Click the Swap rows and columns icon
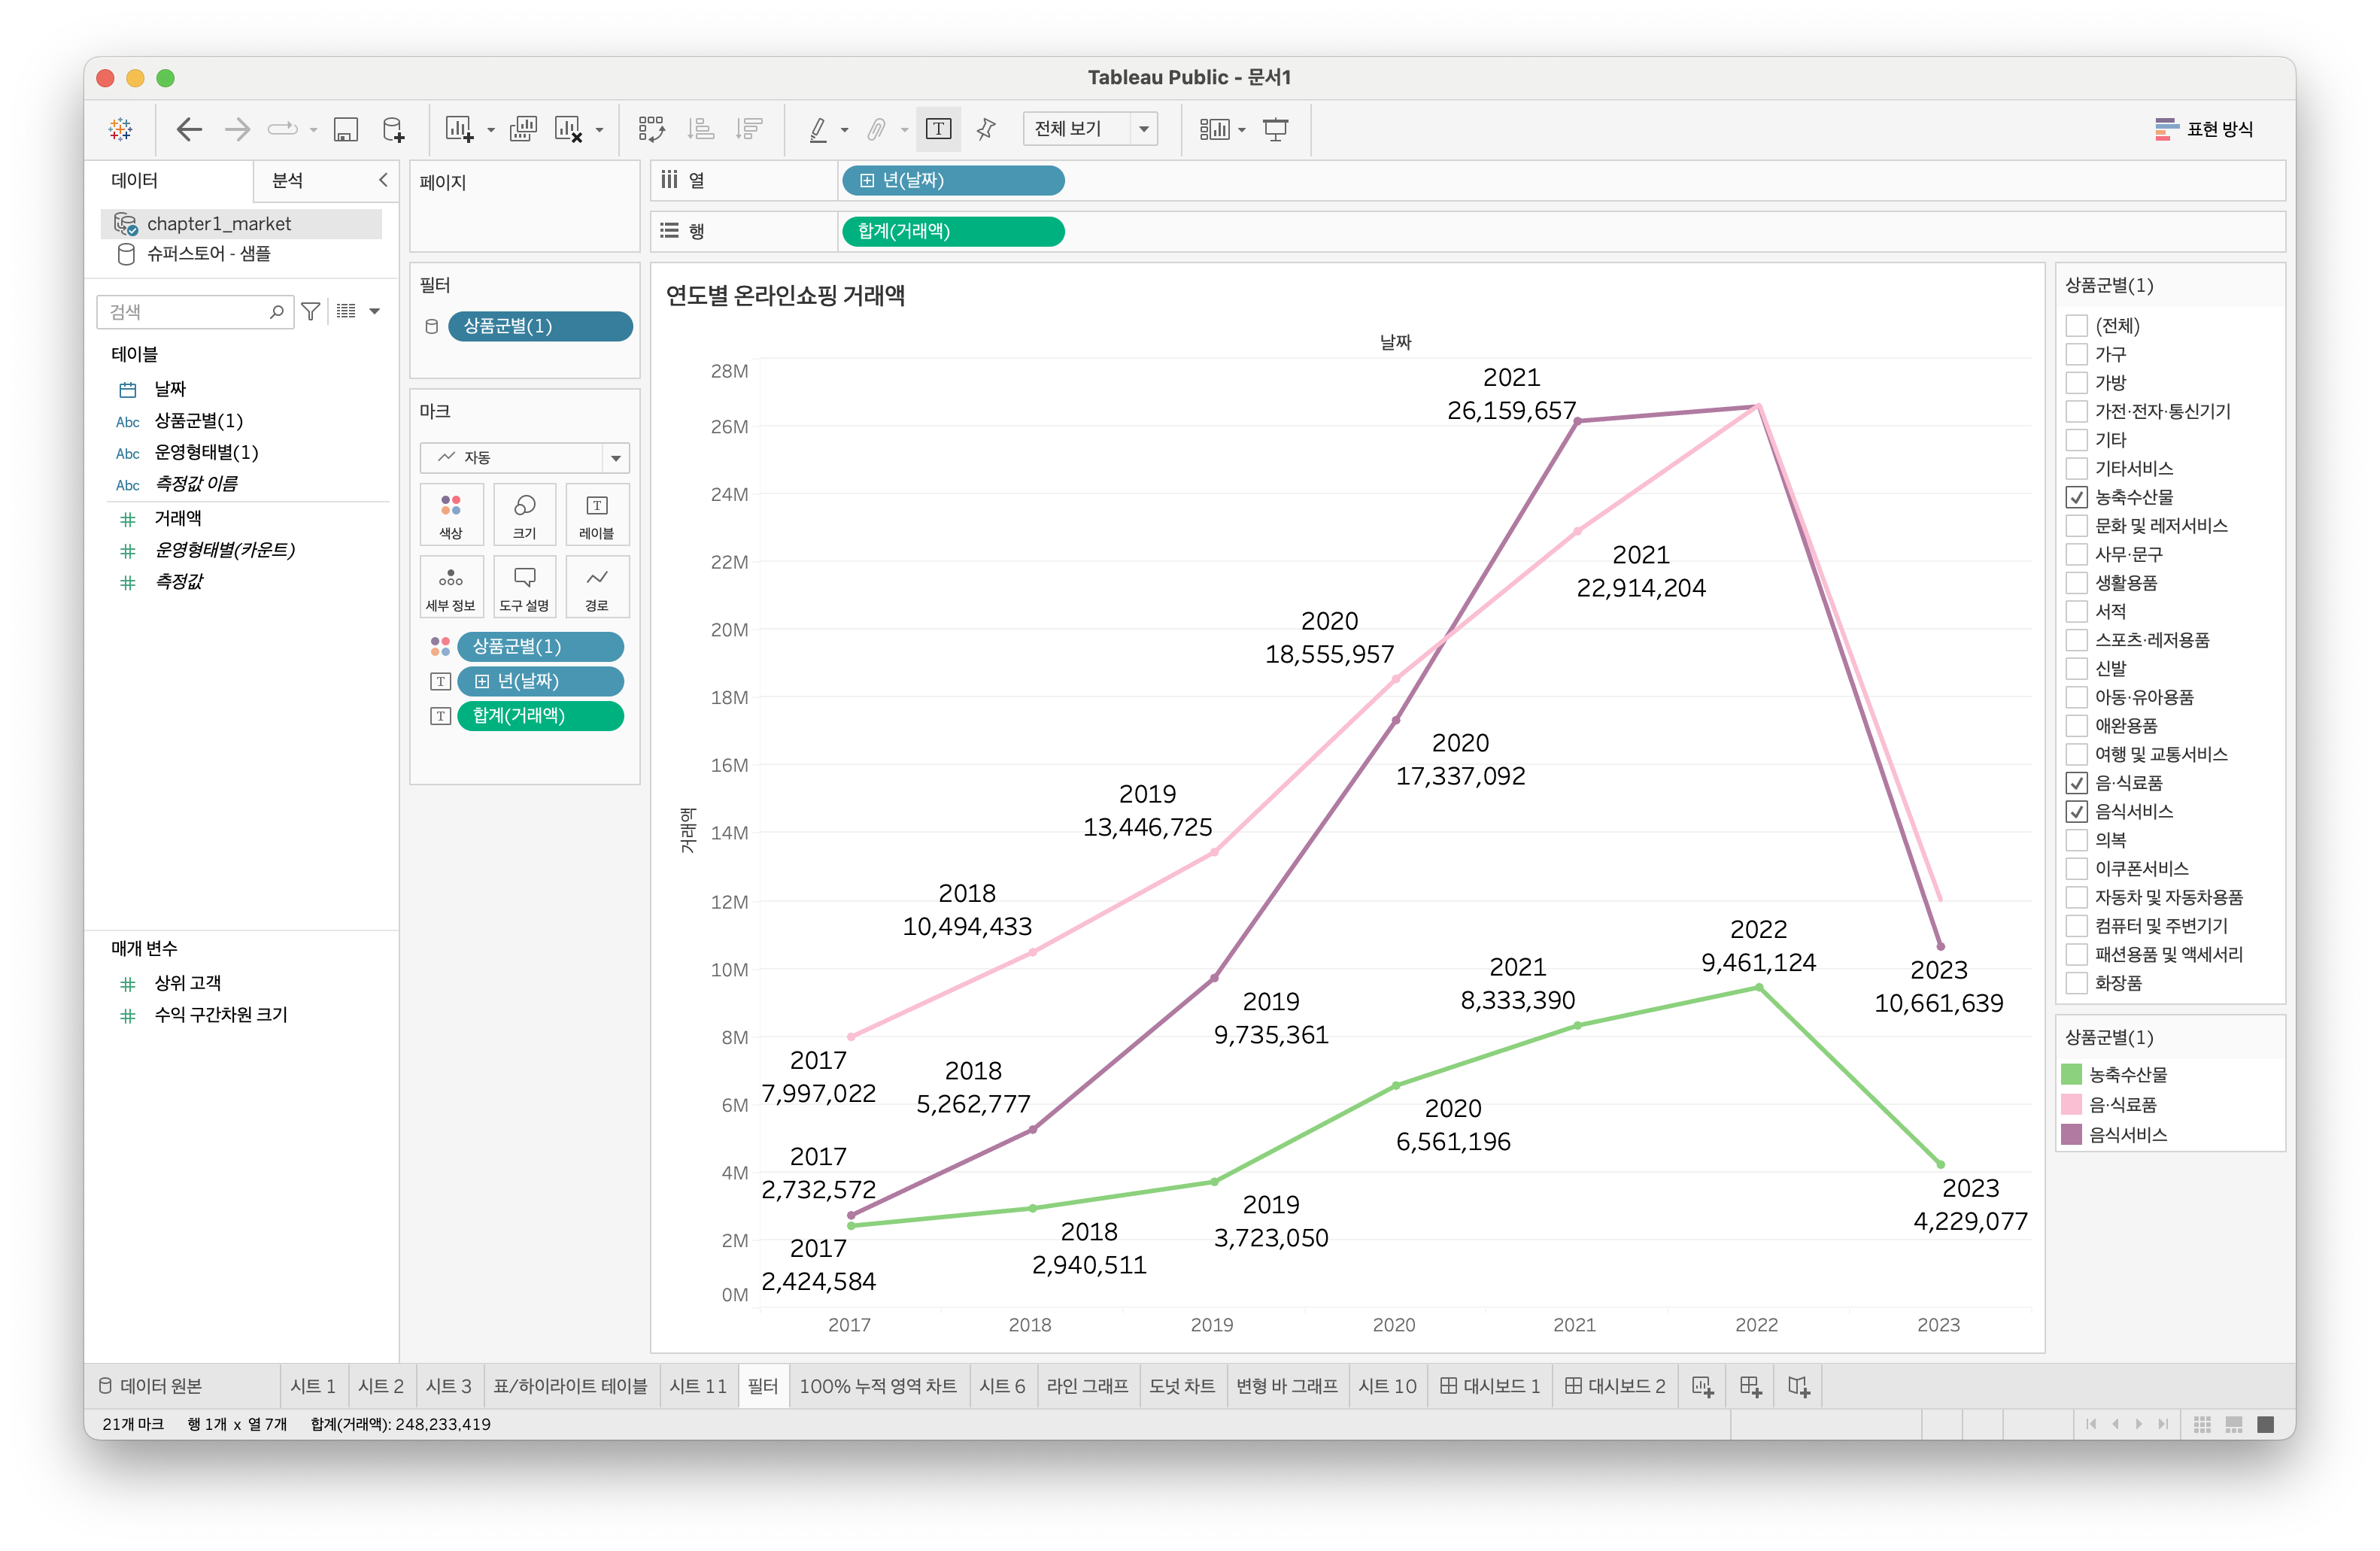Screen dimensions: 2380x1551 point(651,129)
